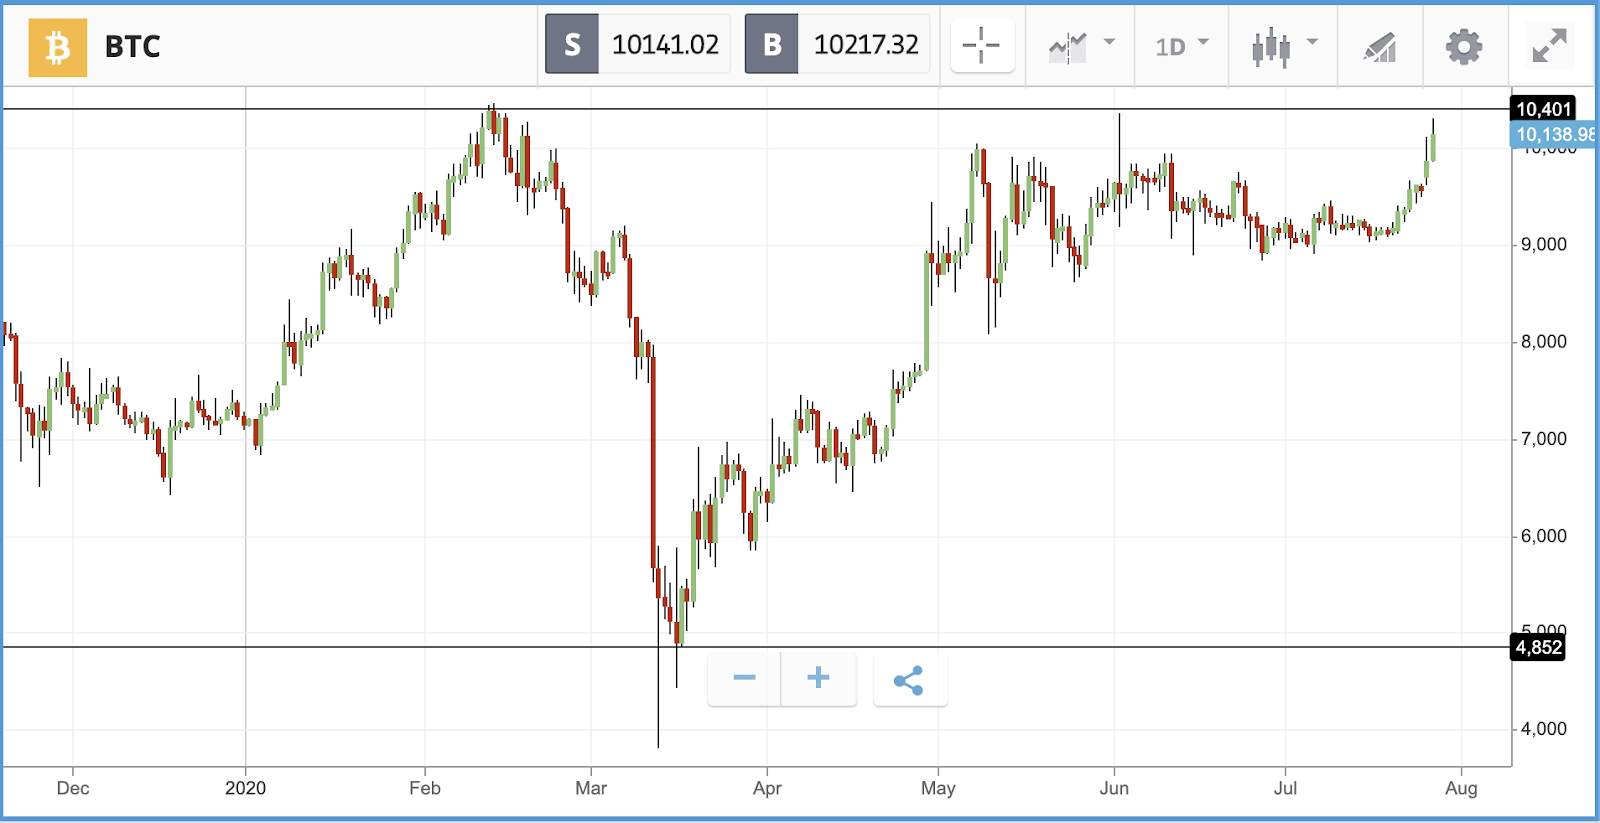Click the Sell price 10141.02 button
Image resolution: width=1600 pixels, height=823 pixels.
(x=637, y=44)
